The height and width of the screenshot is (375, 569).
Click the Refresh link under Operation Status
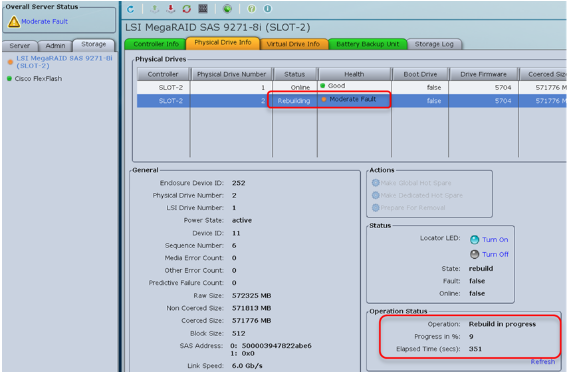pos(543,362)
